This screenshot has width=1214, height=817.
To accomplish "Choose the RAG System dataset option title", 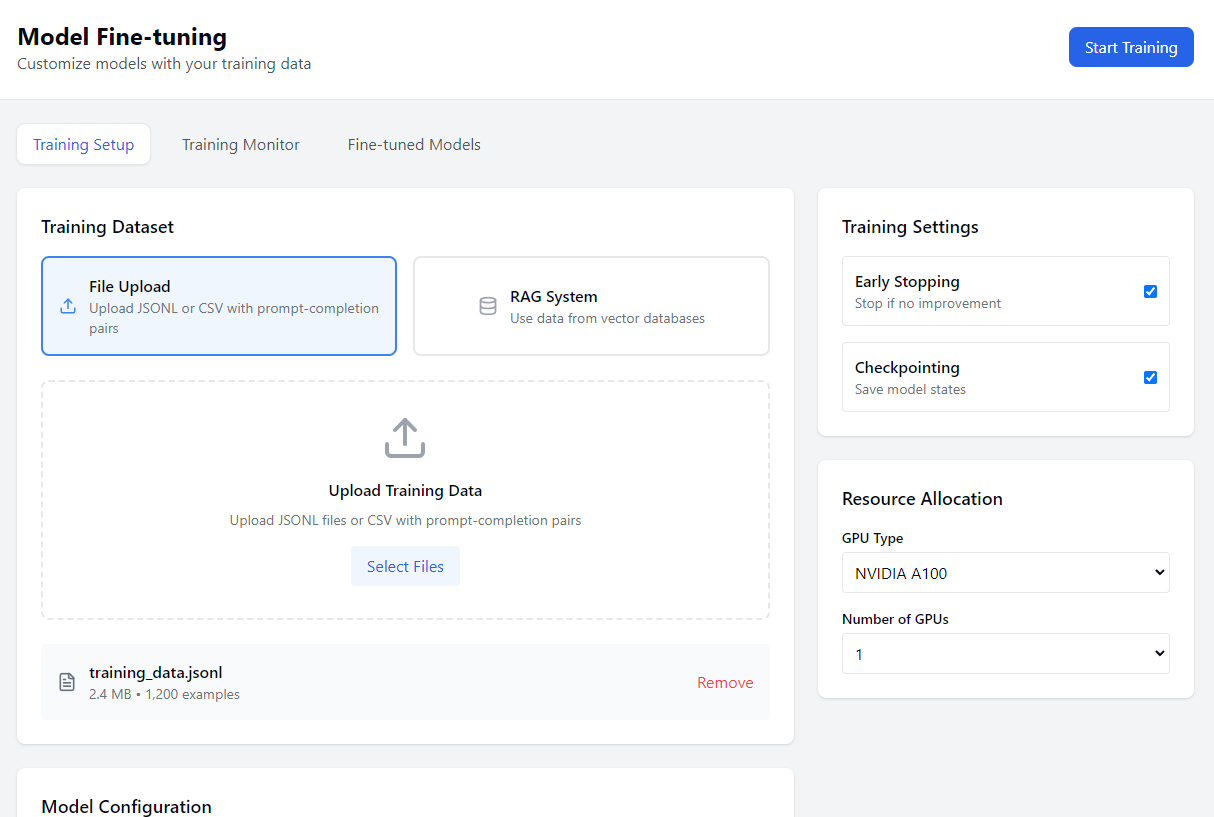I will pyautogui.click(x=553, y=297).
